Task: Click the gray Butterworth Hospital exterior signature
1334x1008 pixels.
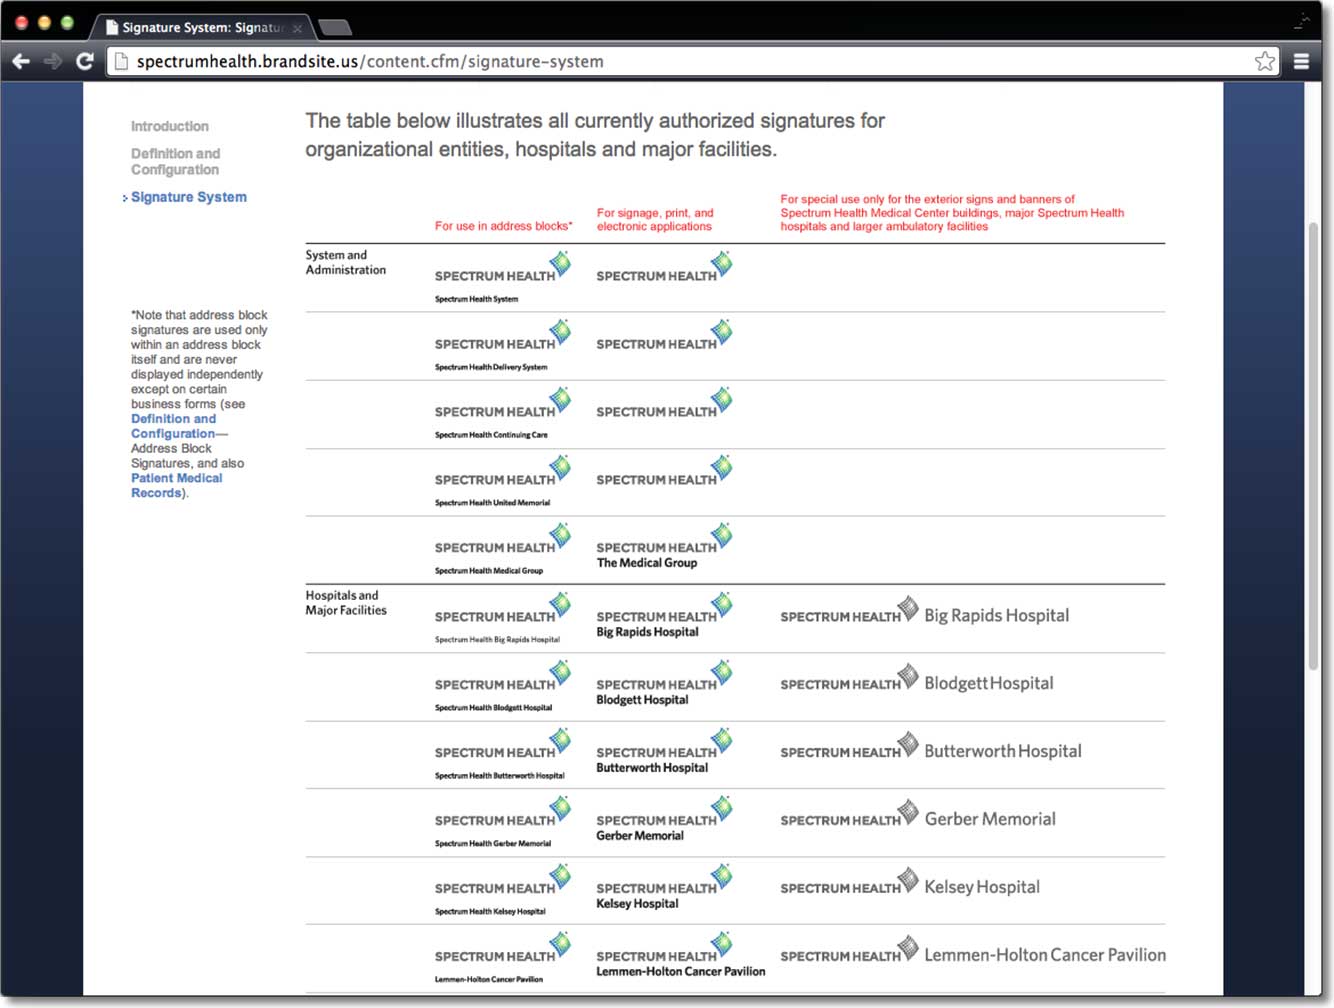Action: 931,748
